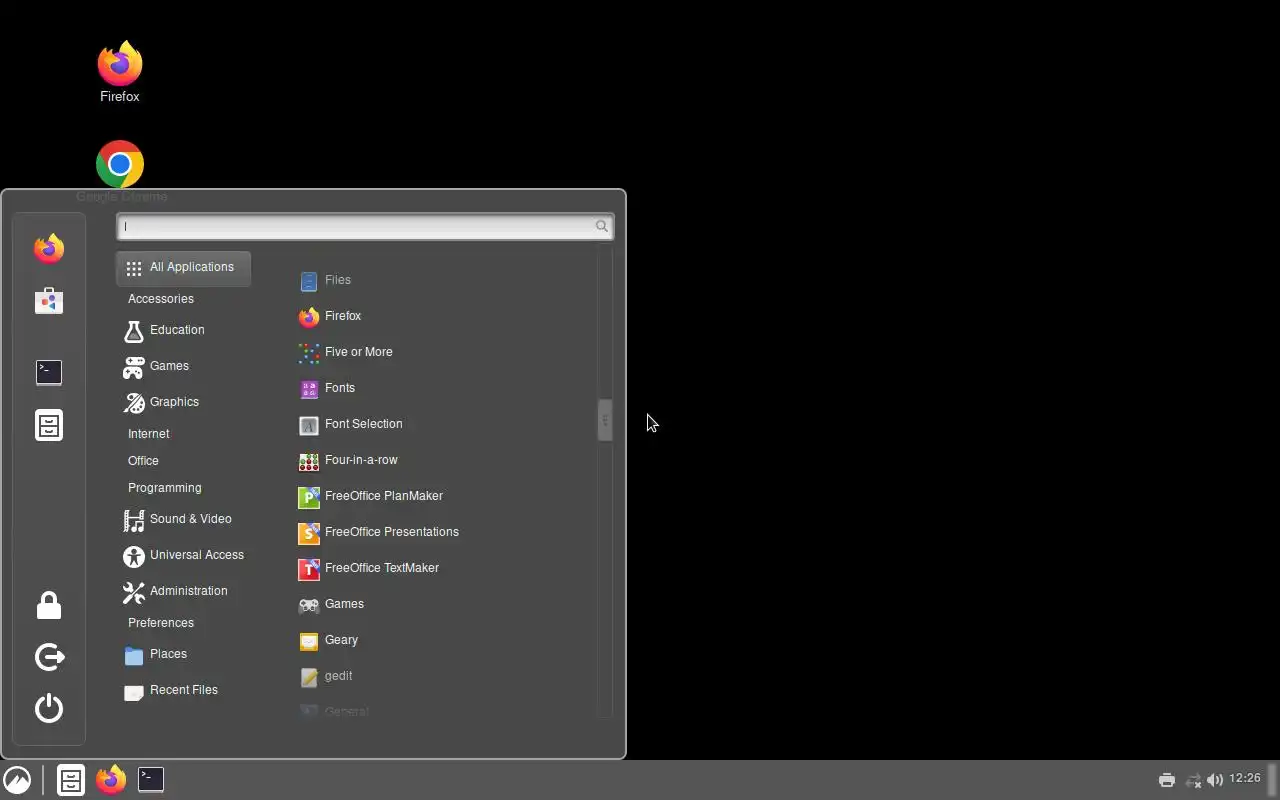The height and width of the screenshot is (800, 1280).
Task: Open Files from the menu favorites sidebar
Action: point(49,425)
